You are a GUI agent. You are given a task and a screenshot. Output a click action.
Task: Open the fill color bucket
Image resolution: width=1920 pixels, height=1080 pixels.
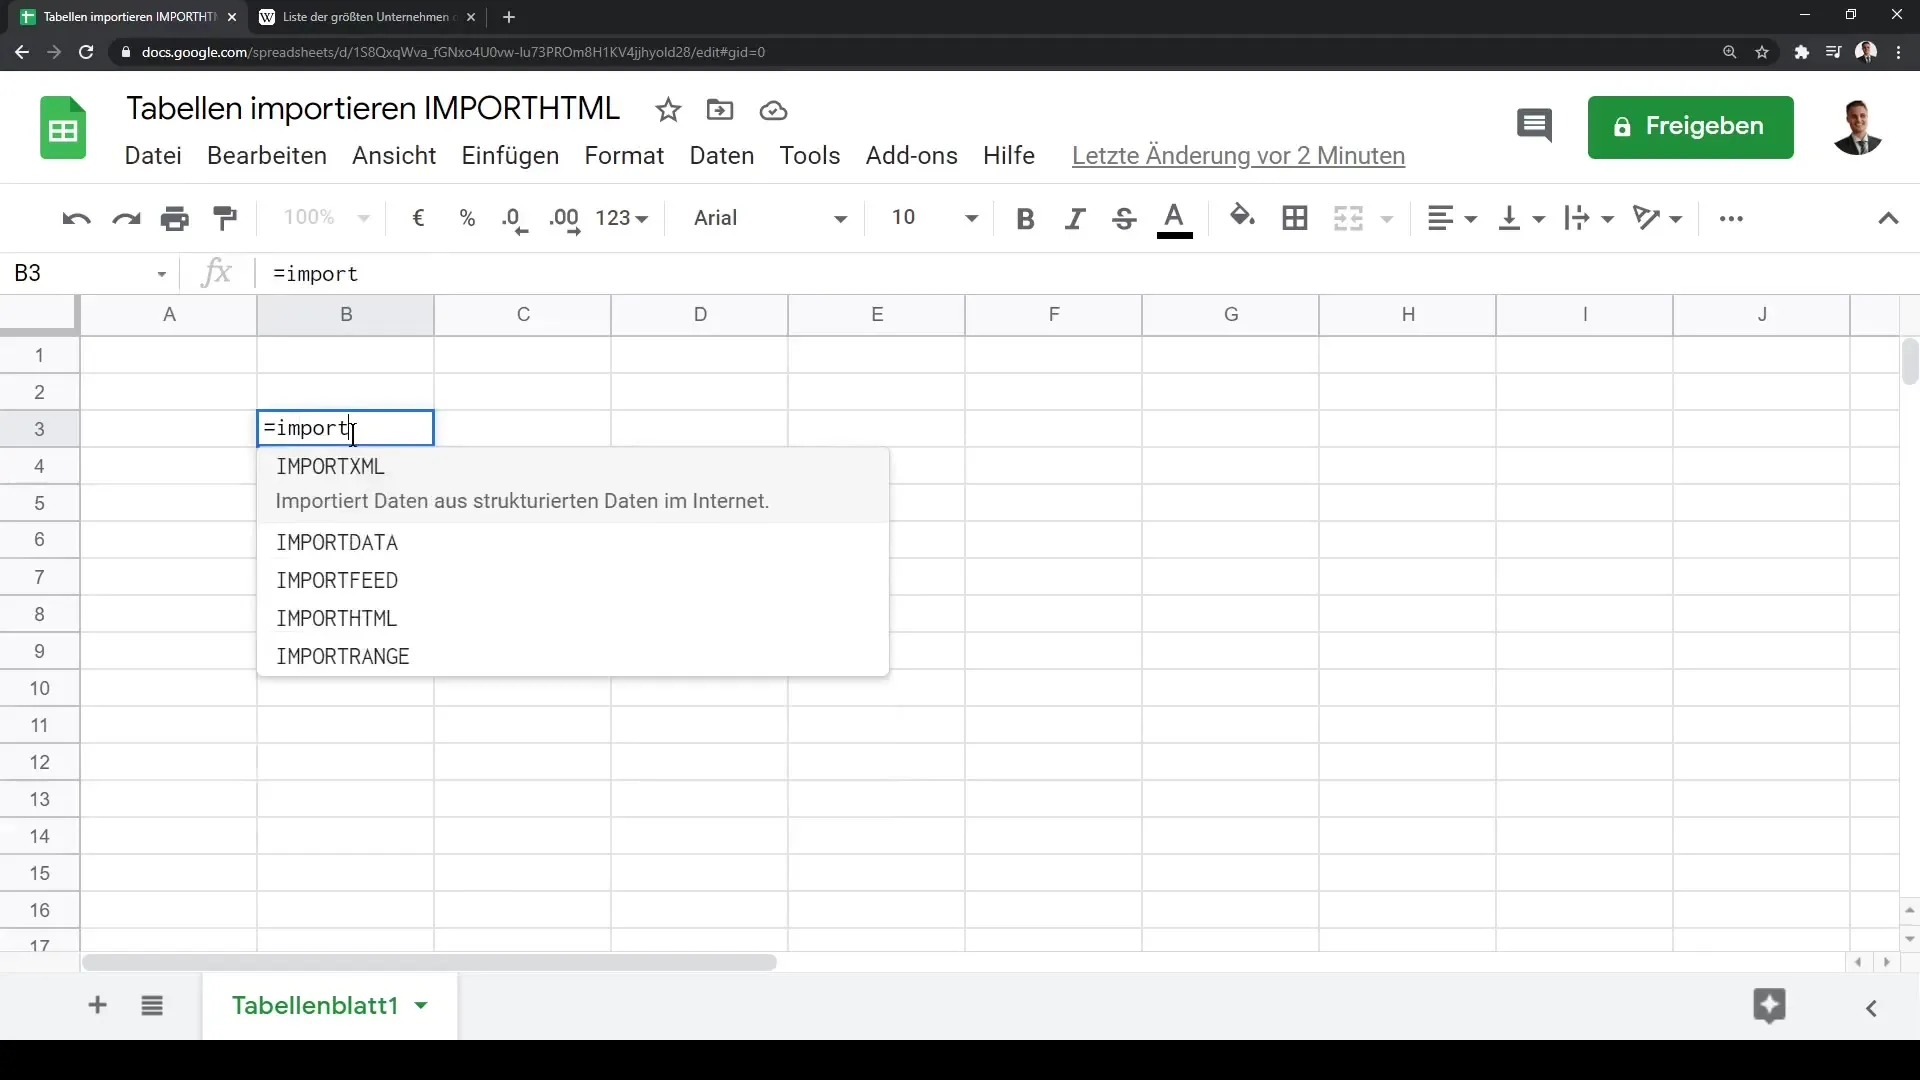point(1242,216)
